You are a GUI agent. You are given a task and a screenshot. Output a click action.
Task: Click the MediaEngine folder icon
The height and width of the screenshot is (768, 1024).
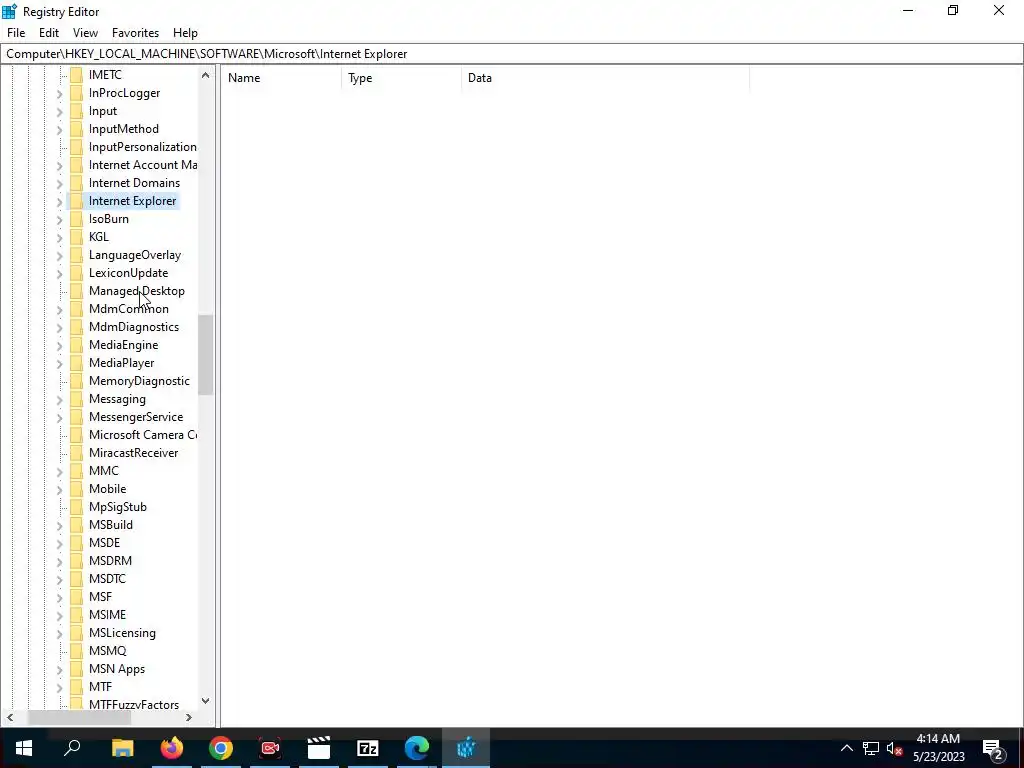76,345
